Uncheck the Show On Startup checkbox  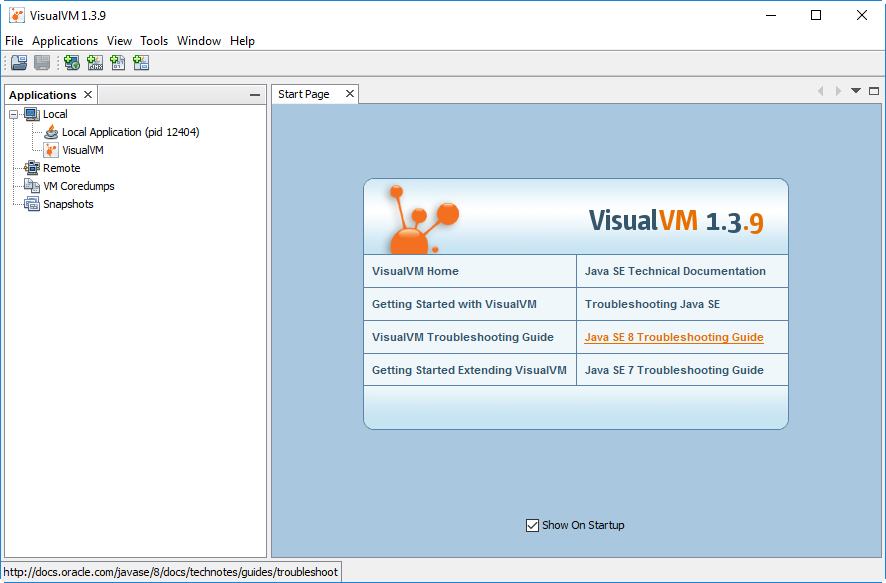(532, 525)
